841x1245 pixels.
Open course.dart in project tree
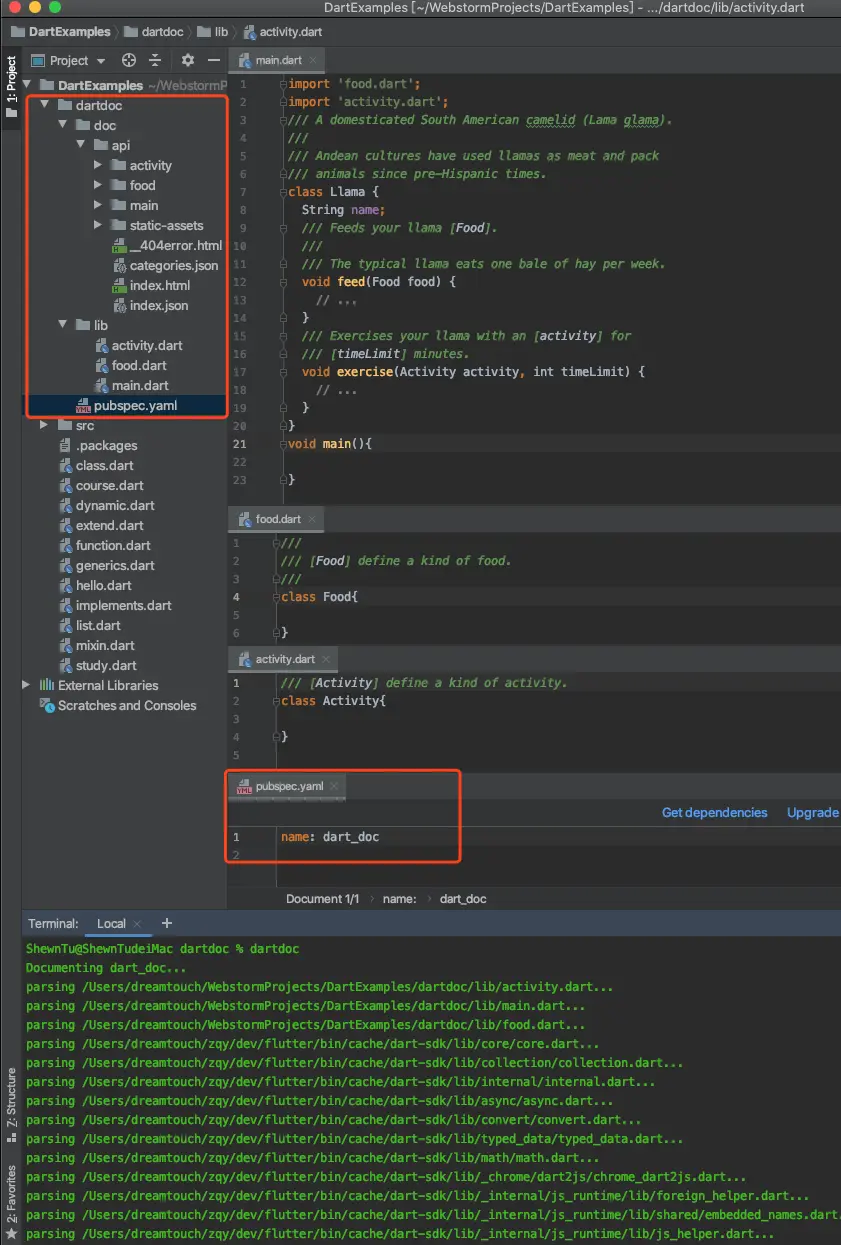pyautogui.click(x=101, y=486)
